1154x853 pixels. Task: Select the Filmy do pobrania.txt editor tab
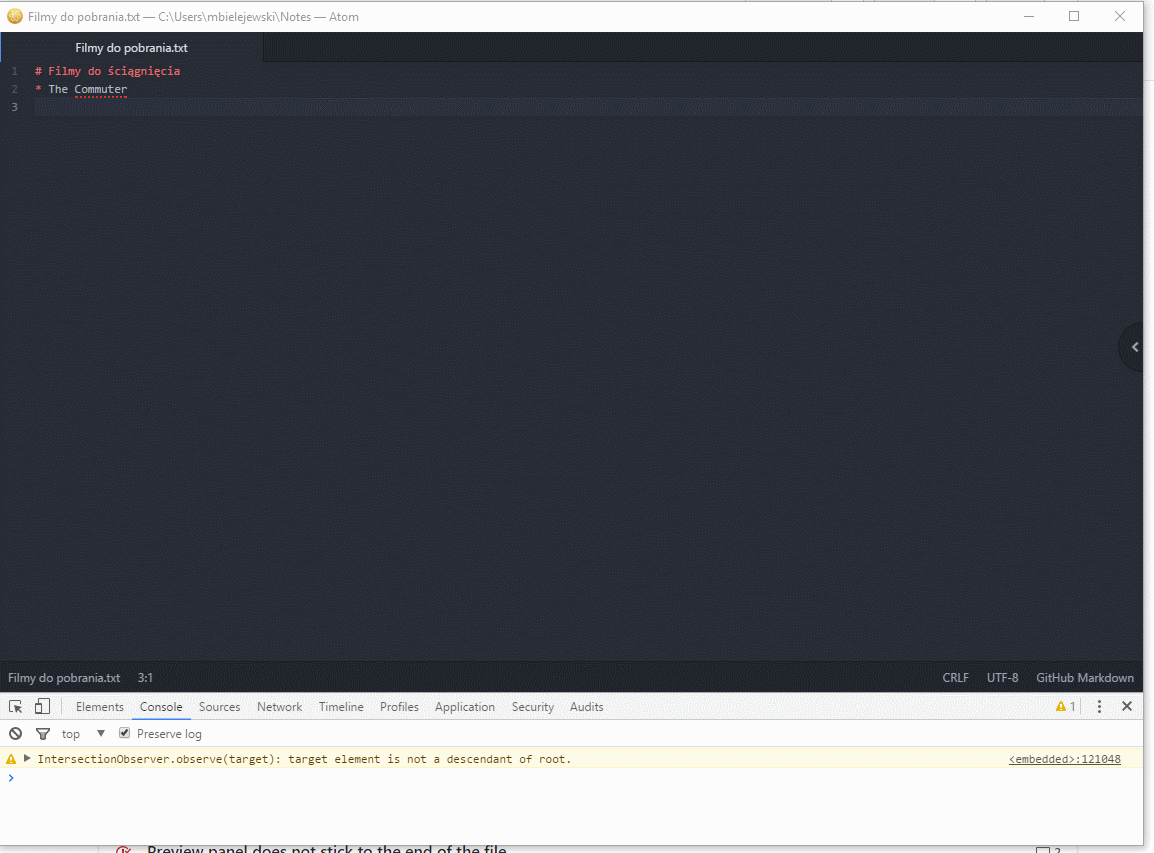point(132,48)
